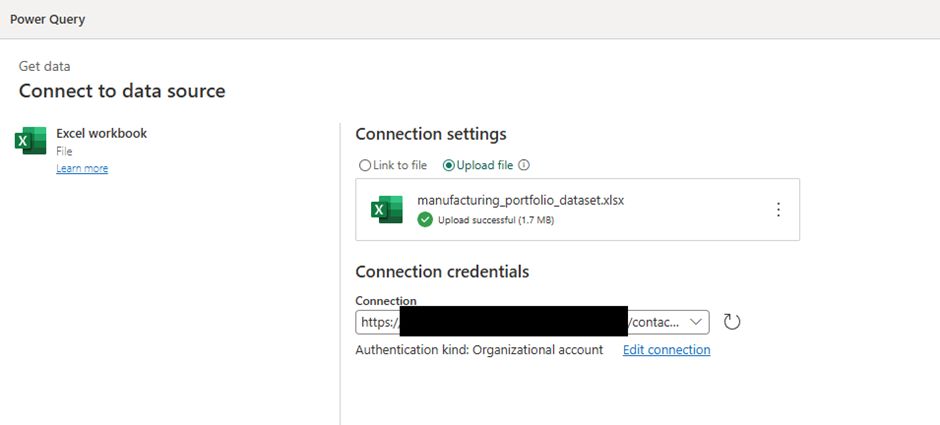Click the Connection credentials heading
Image resolution: width=940 pixels, height=425 pixels.
point(442,272)
